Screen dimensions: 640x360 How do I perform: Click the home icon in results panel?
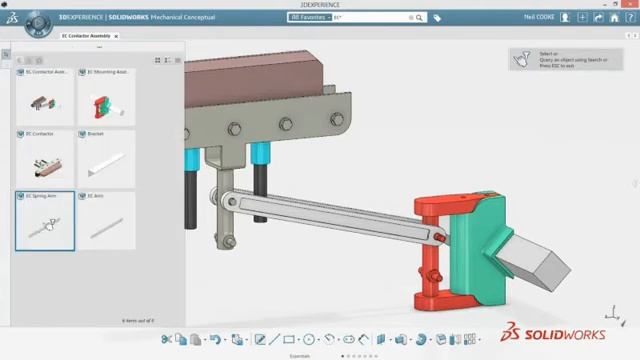[x=39, y=60]
